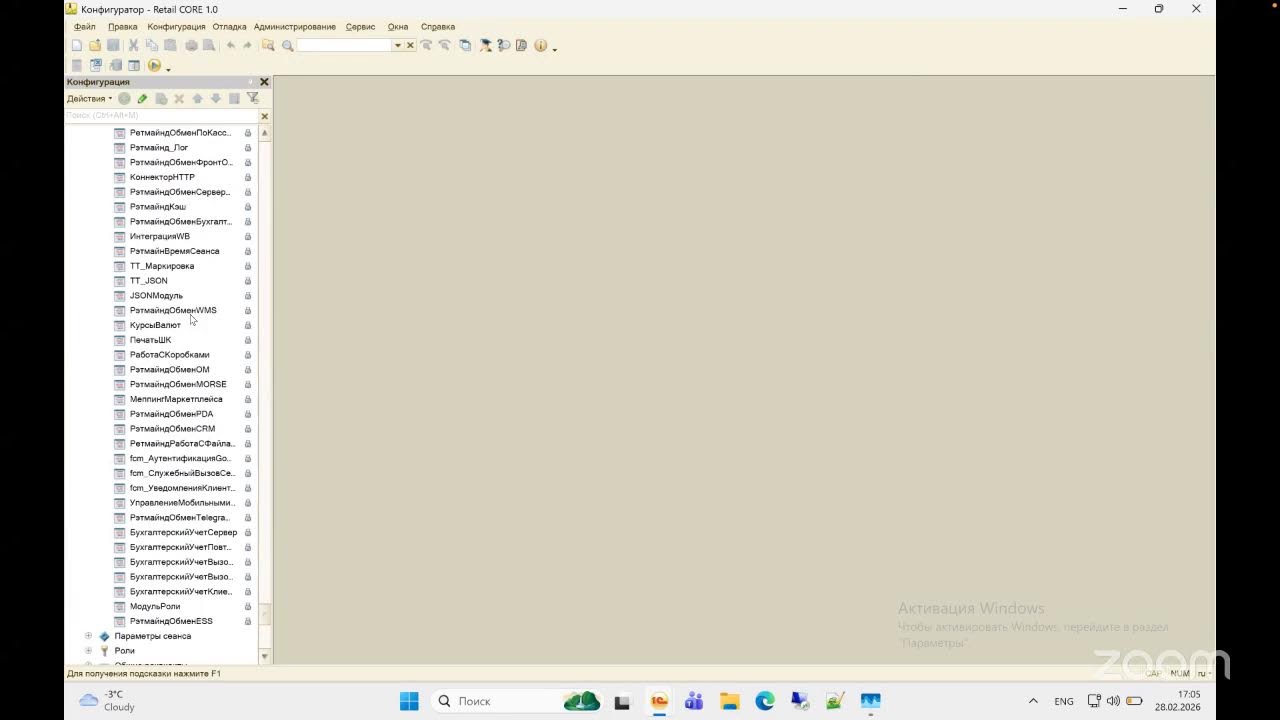Open the Конфигурация menu

(176, 26)
